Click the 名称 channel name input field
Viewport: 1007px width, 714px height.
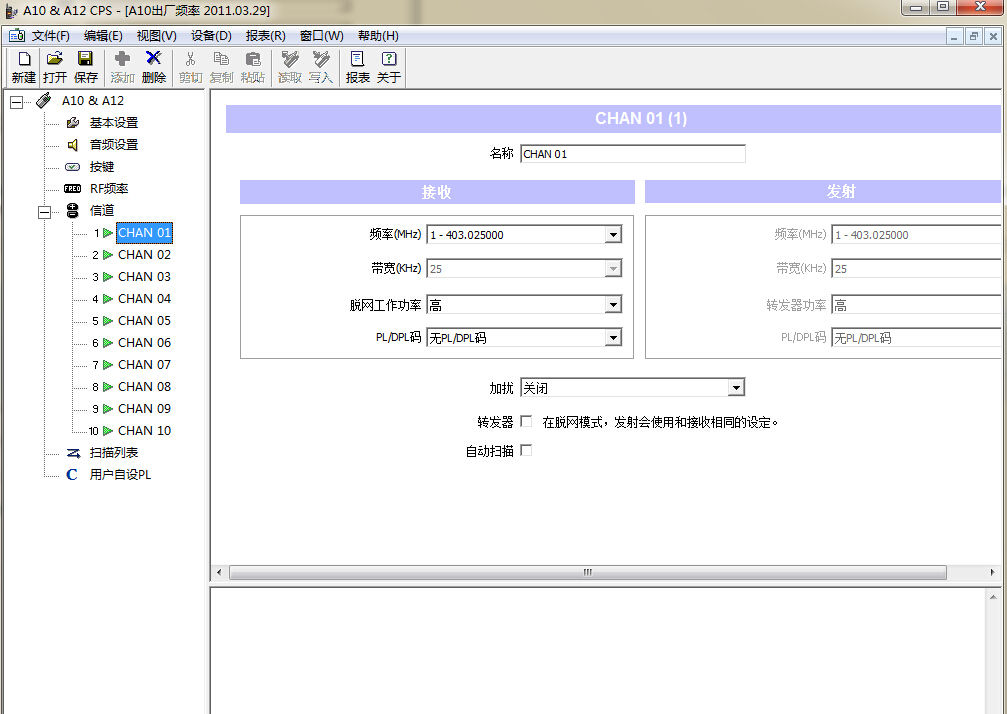(632, 154)
